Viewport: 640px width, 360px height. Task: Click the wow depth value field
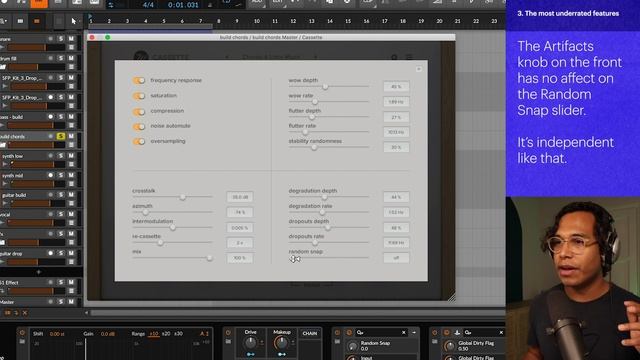tap(396, 87)
